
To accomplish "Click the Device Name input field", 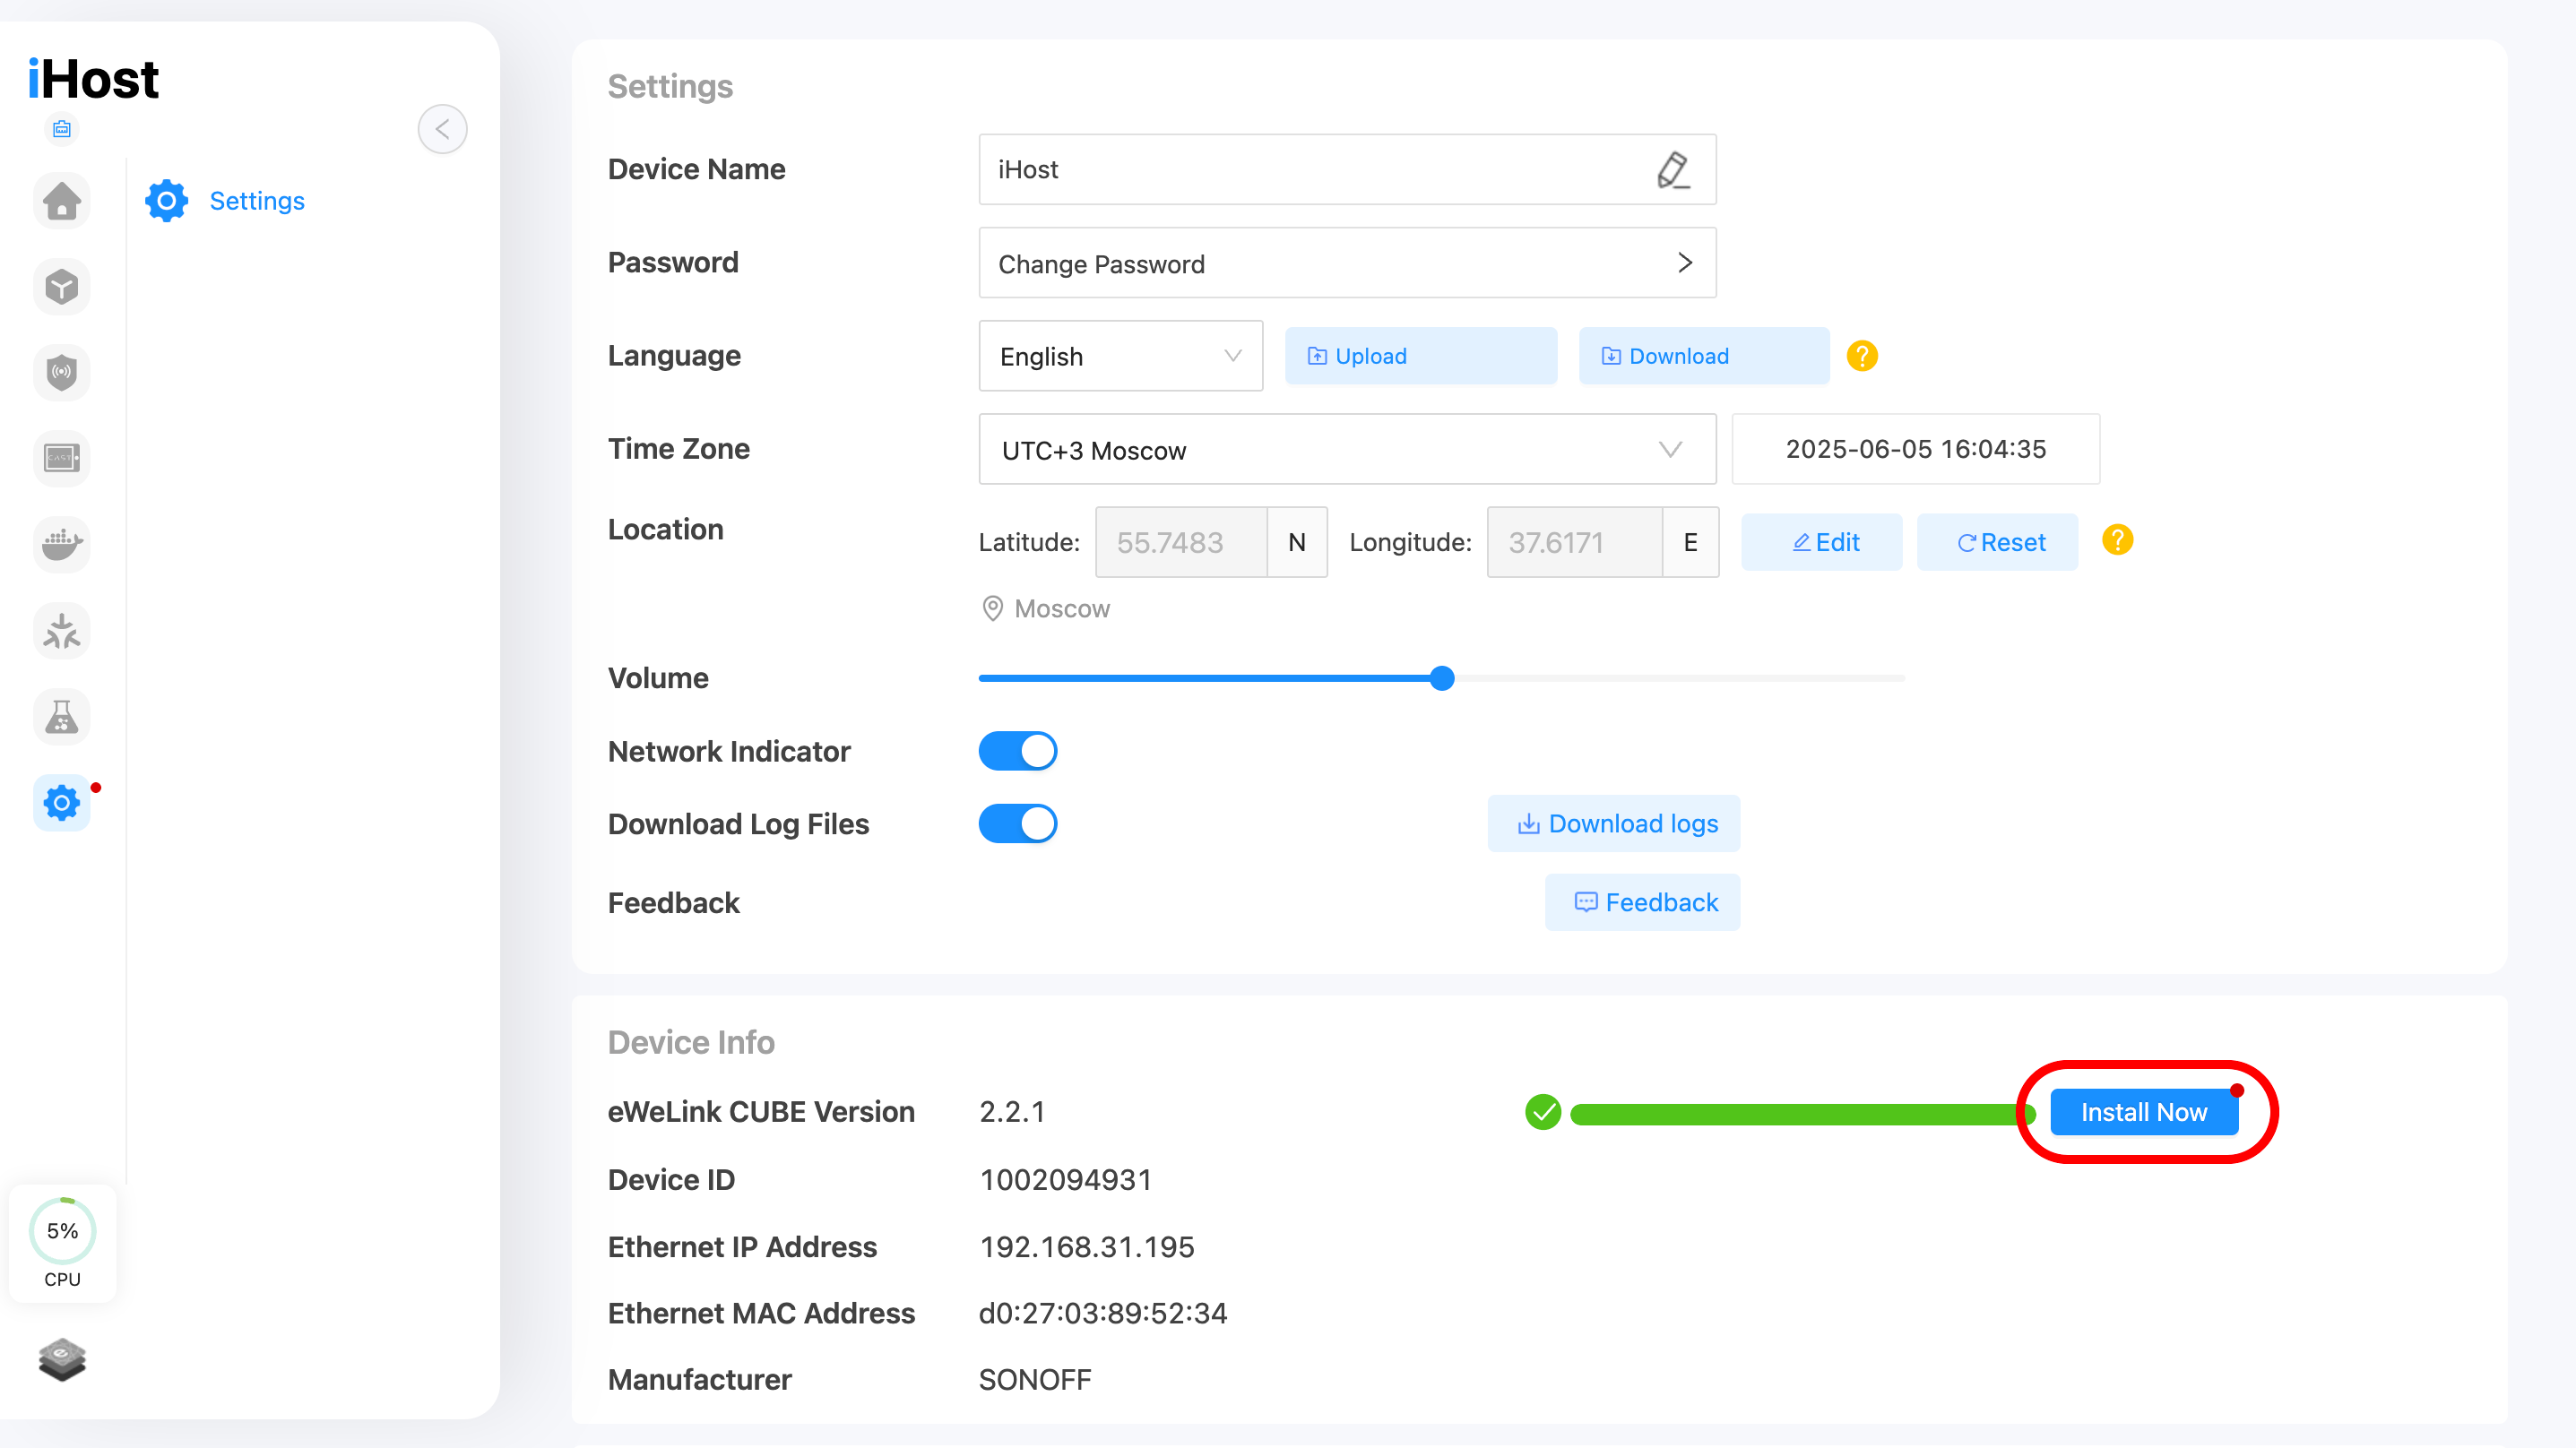I will point(1347,170).
